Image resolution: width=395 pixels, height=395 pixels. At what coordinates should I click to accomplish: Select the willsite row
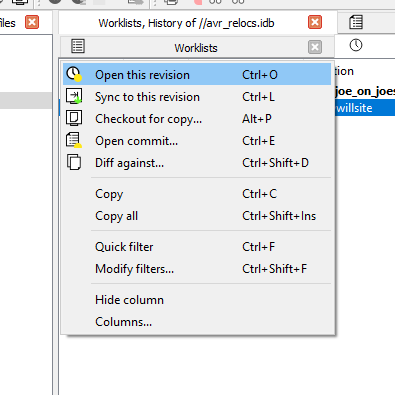(x=365, y=108)
